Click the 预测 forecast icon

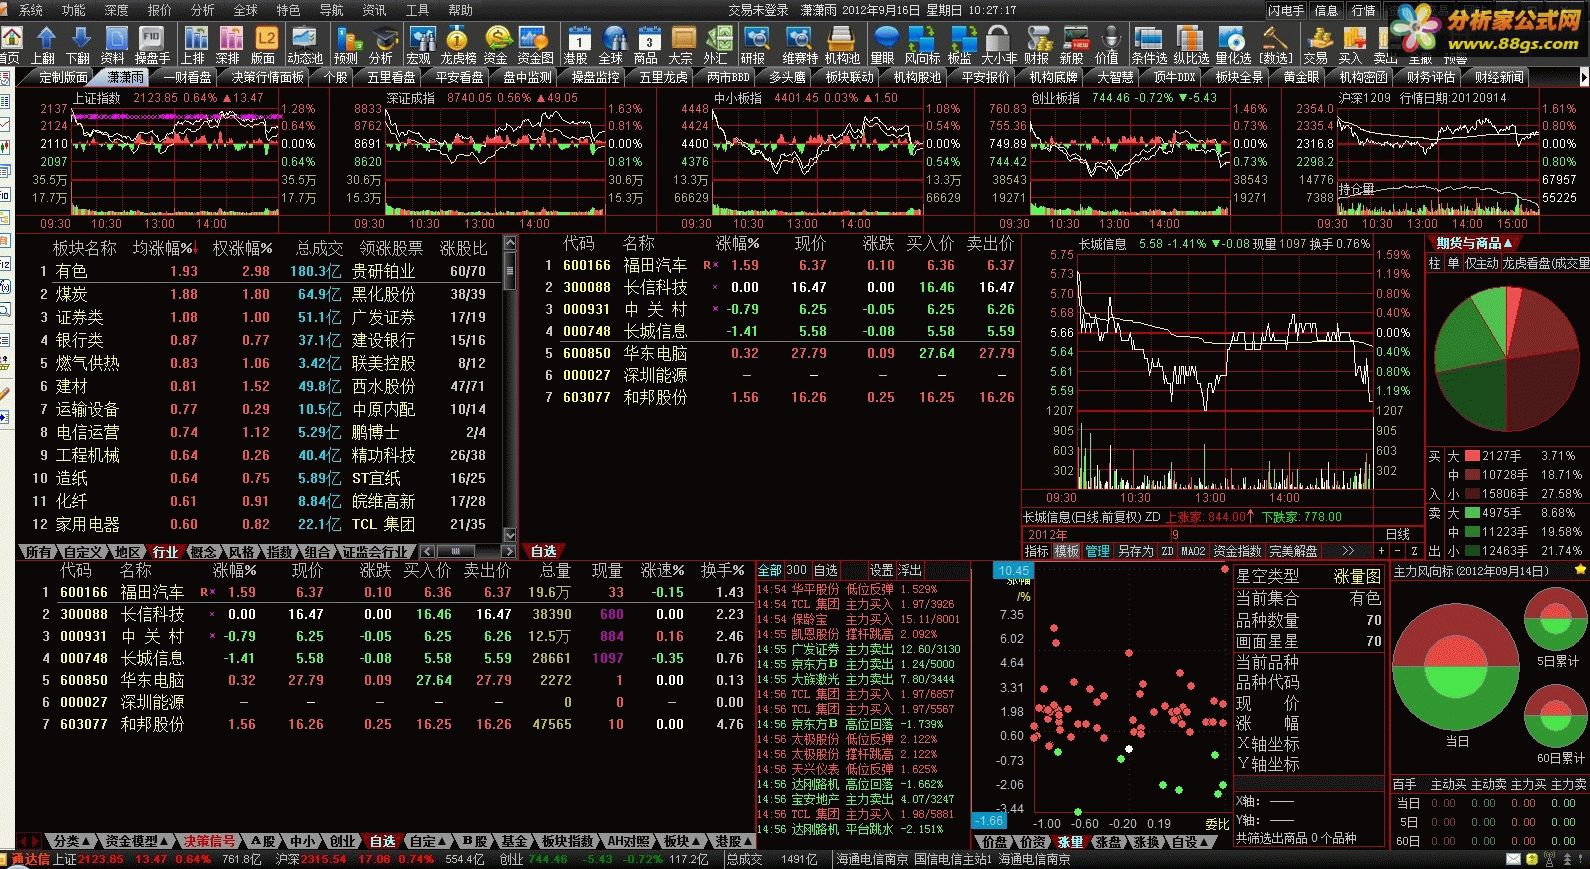pos(347,45)
